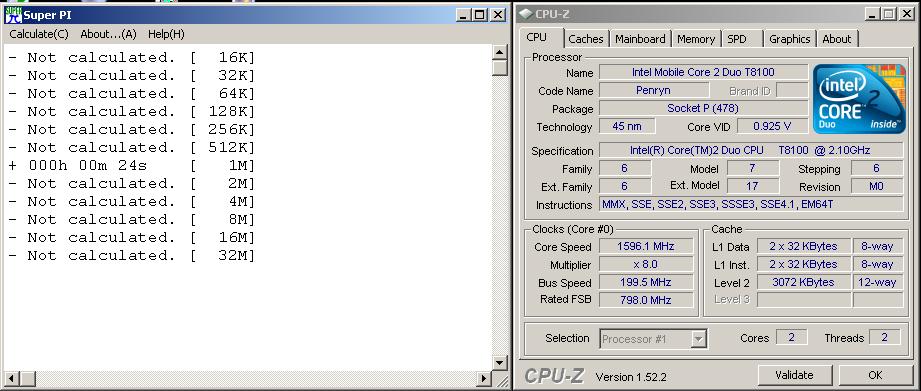Image resolution: width=921 pixels, height=391 pixels.
Task: Click the Validate button
Action: pyautogui.click(x=794, y=375)
